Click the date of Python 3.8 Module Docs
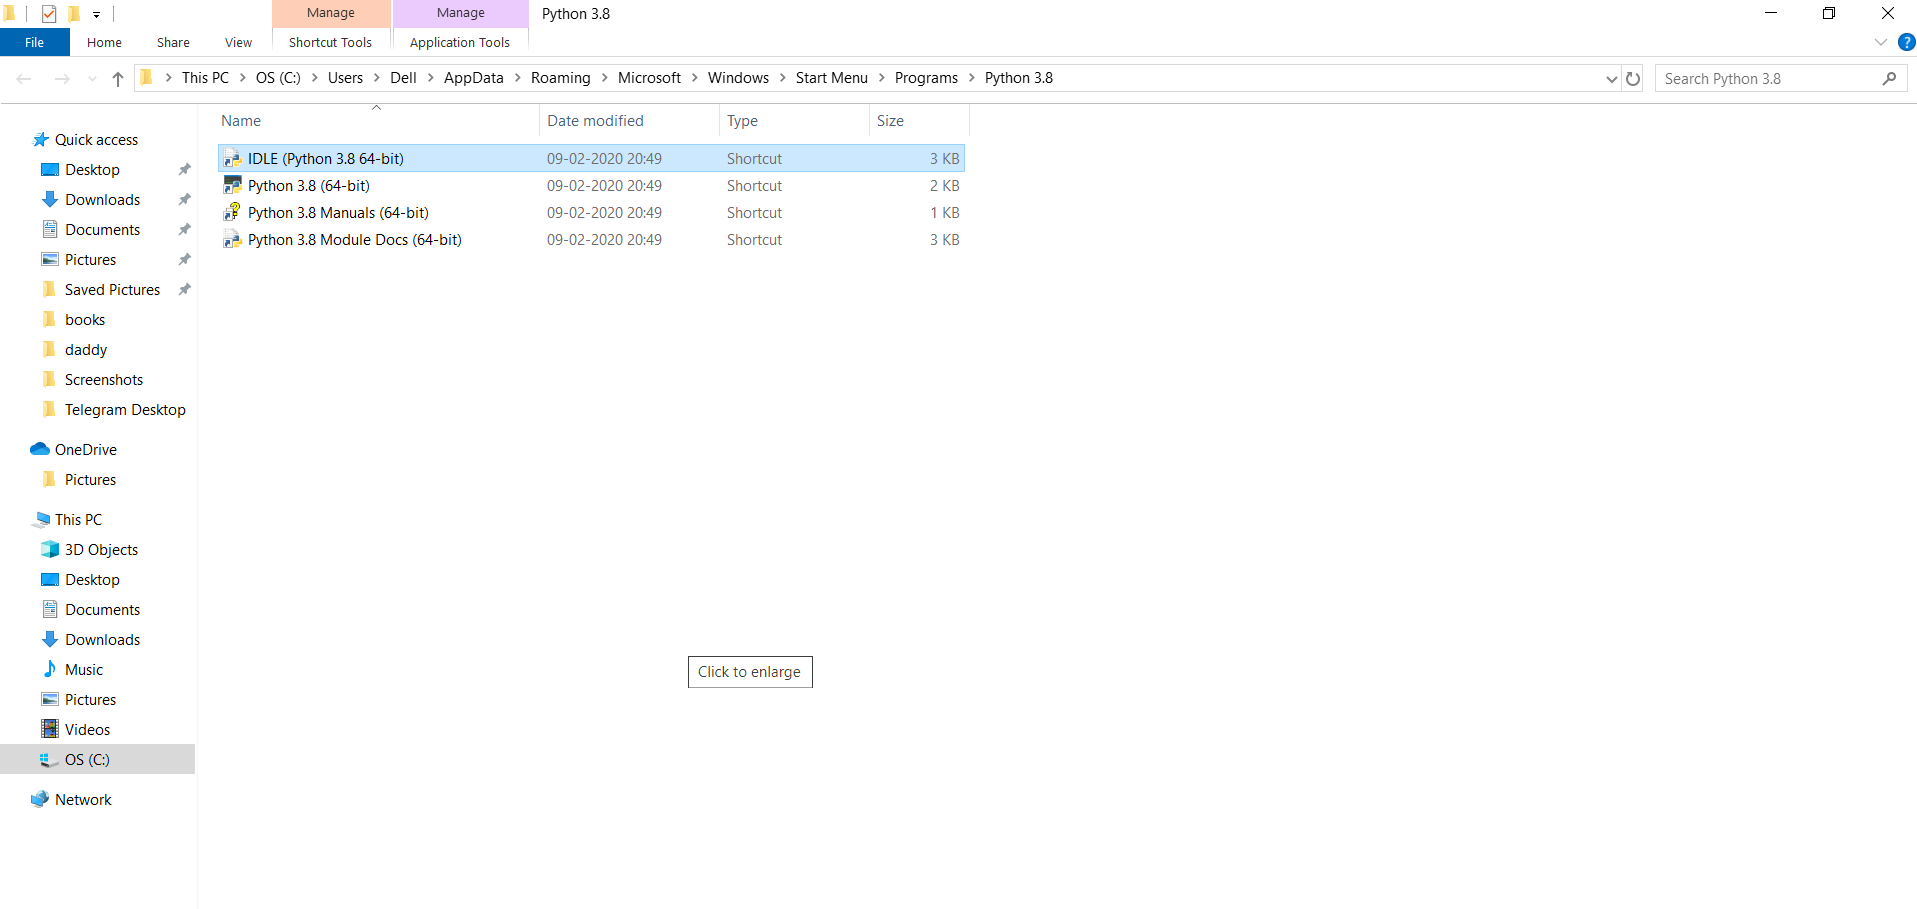 point(604,240)
